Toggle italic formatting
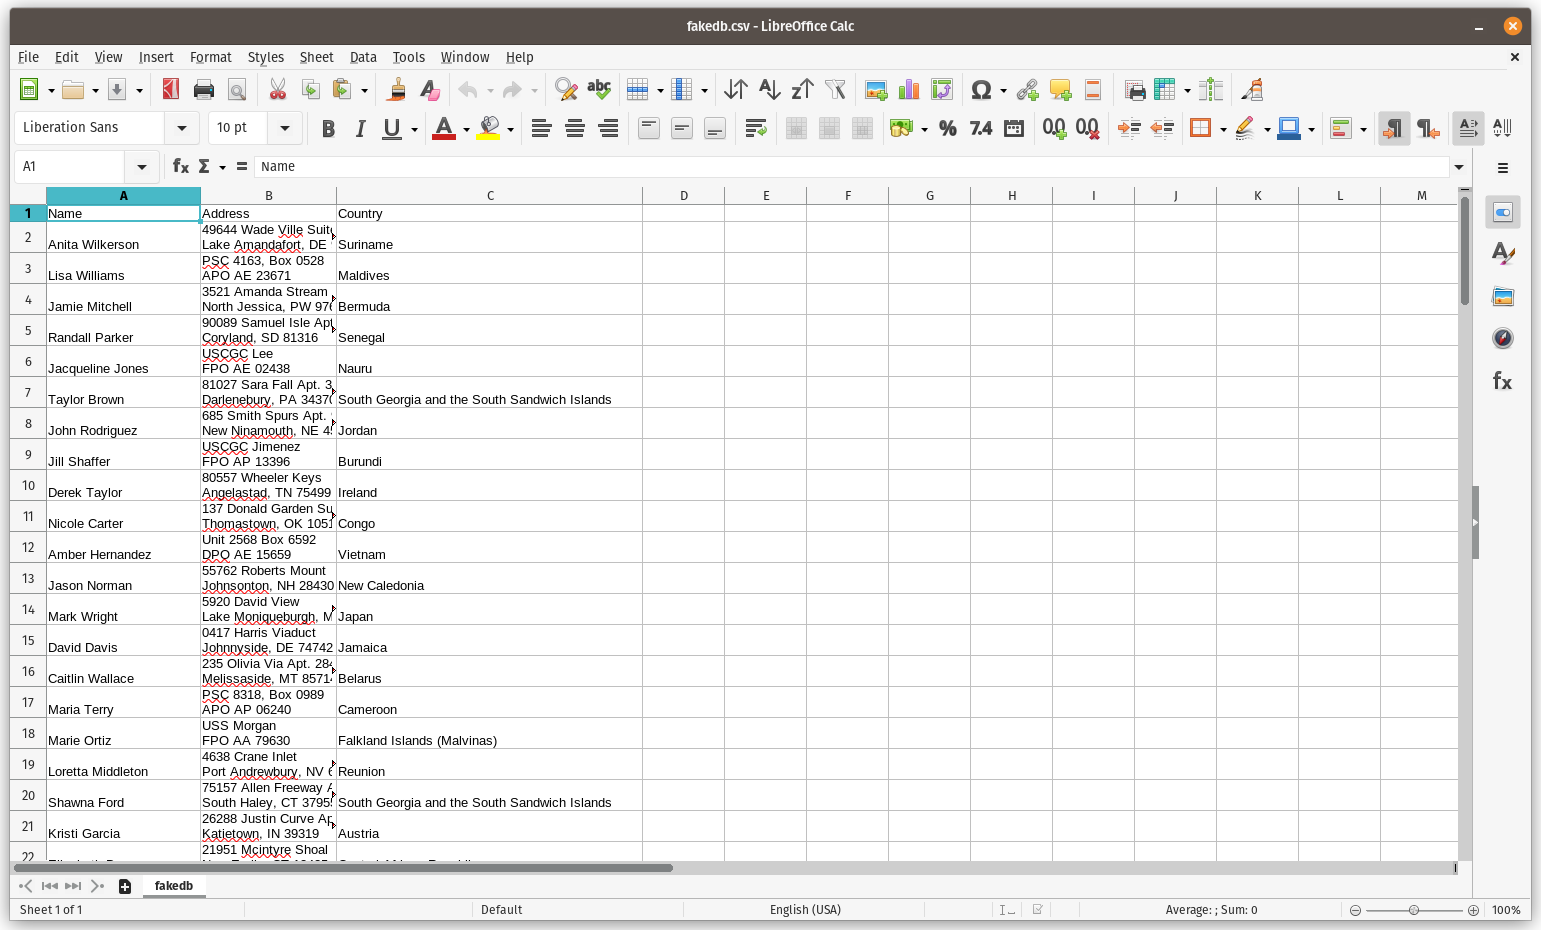The height and width of the screenshot is (930, 1541). tap(360, 128)
